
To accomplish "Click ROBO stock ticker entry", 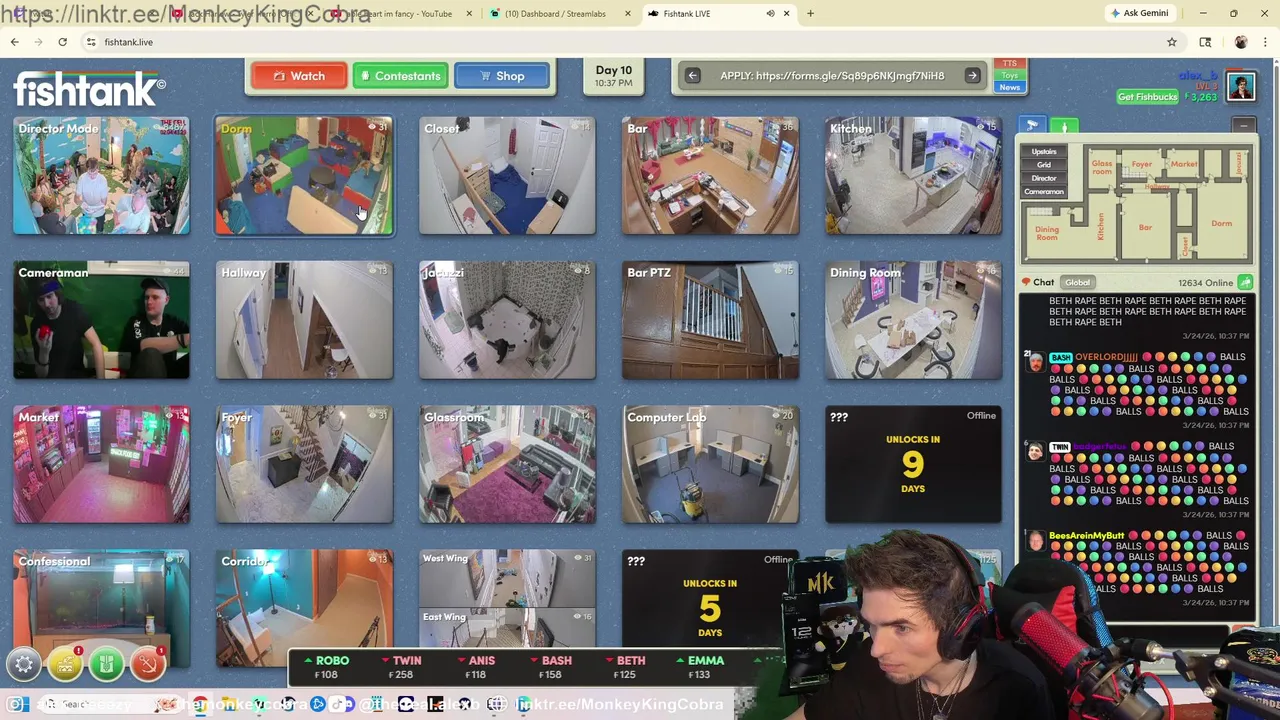I will tap(325, 667).
